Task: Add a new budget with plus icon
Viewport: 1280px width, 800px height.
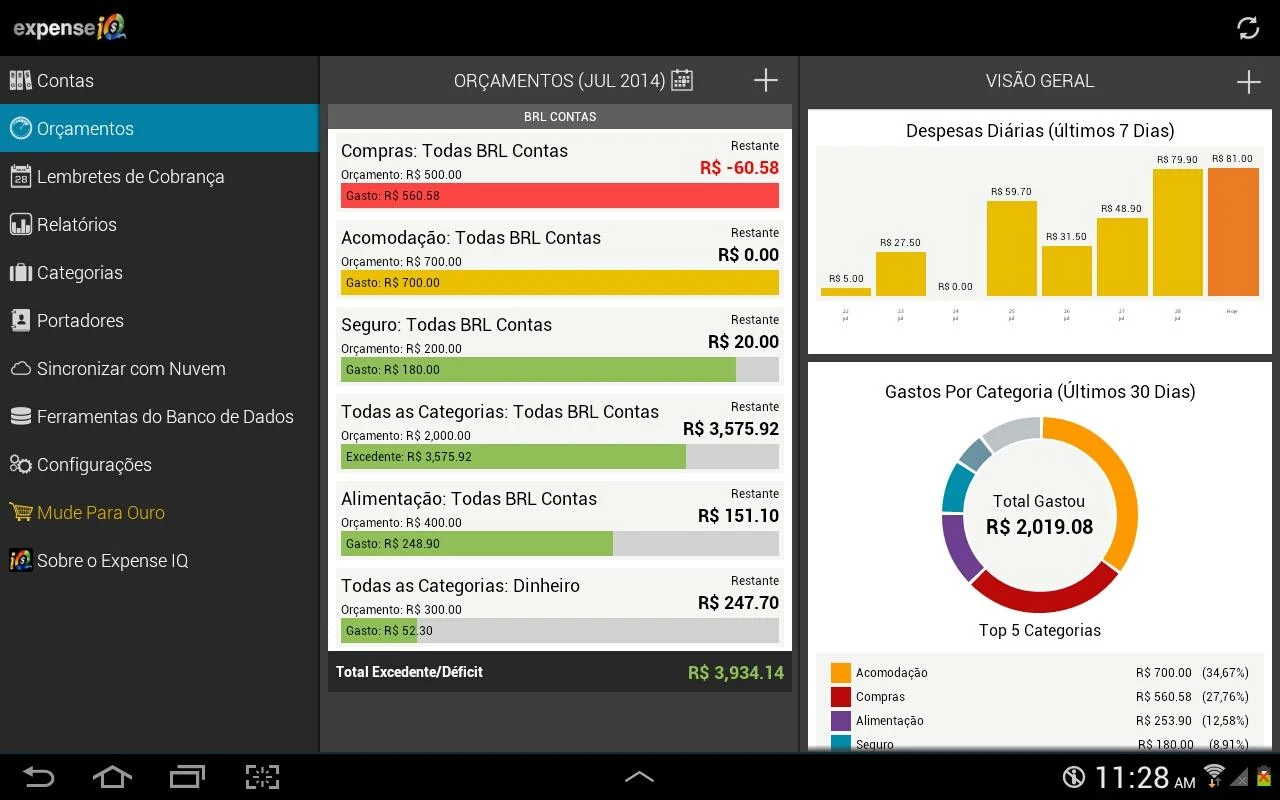Action: coord(766,80)
